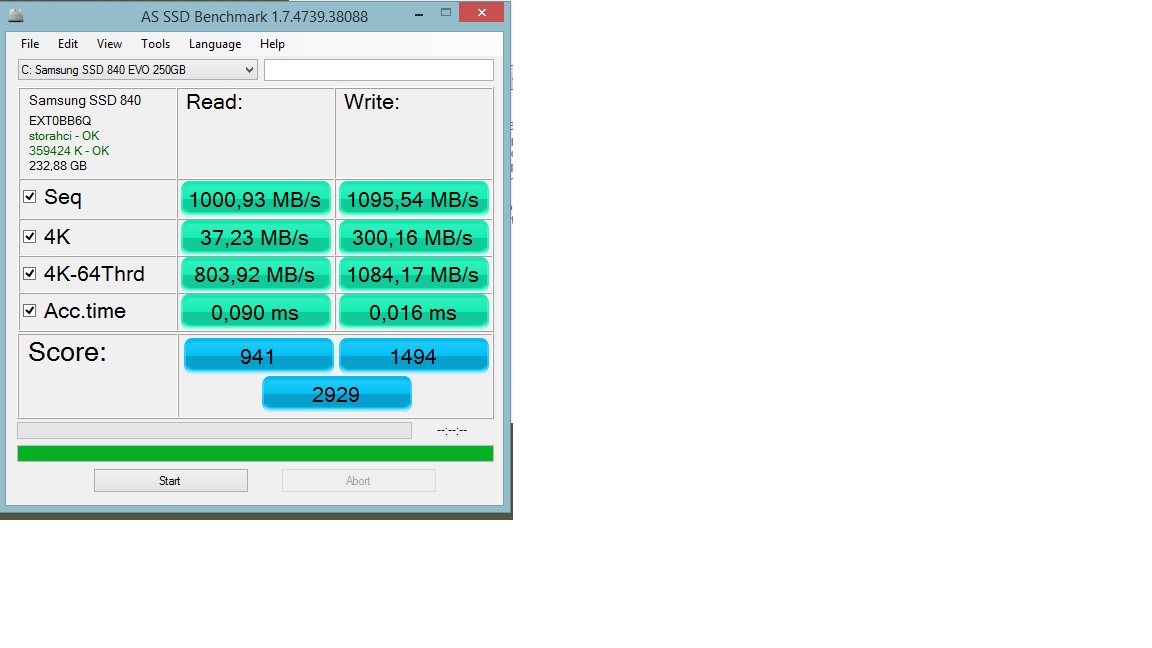Click the green overall progress bar
The image size is (1152, 648).
click(255, 453)
